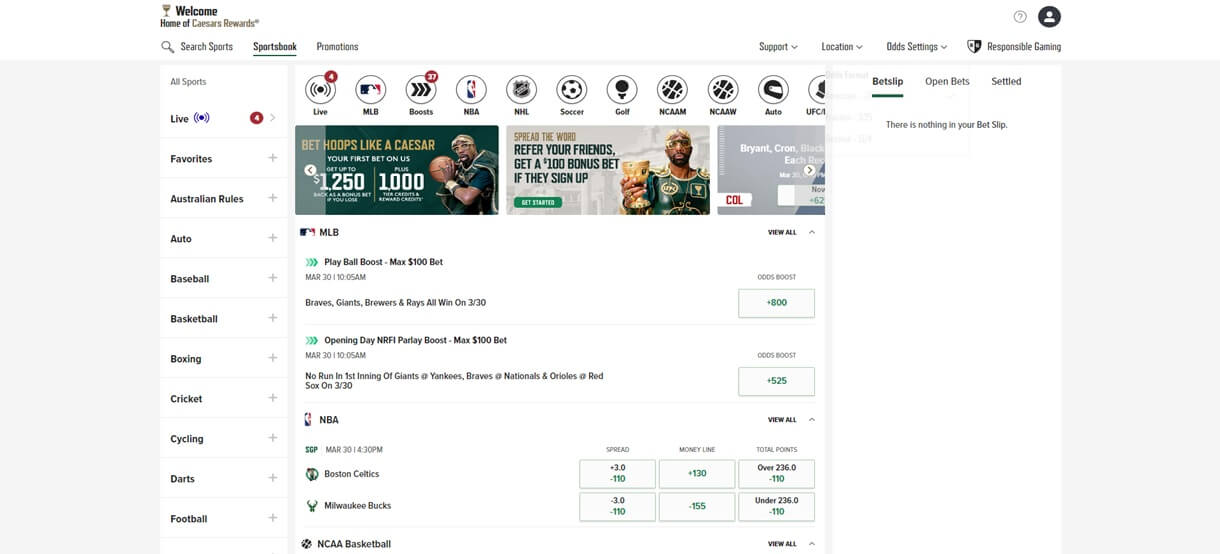This screenshot has width=1220, height=554.
Task: Select the NCAAM basketball icon
Action: click(x=672, y=90)
